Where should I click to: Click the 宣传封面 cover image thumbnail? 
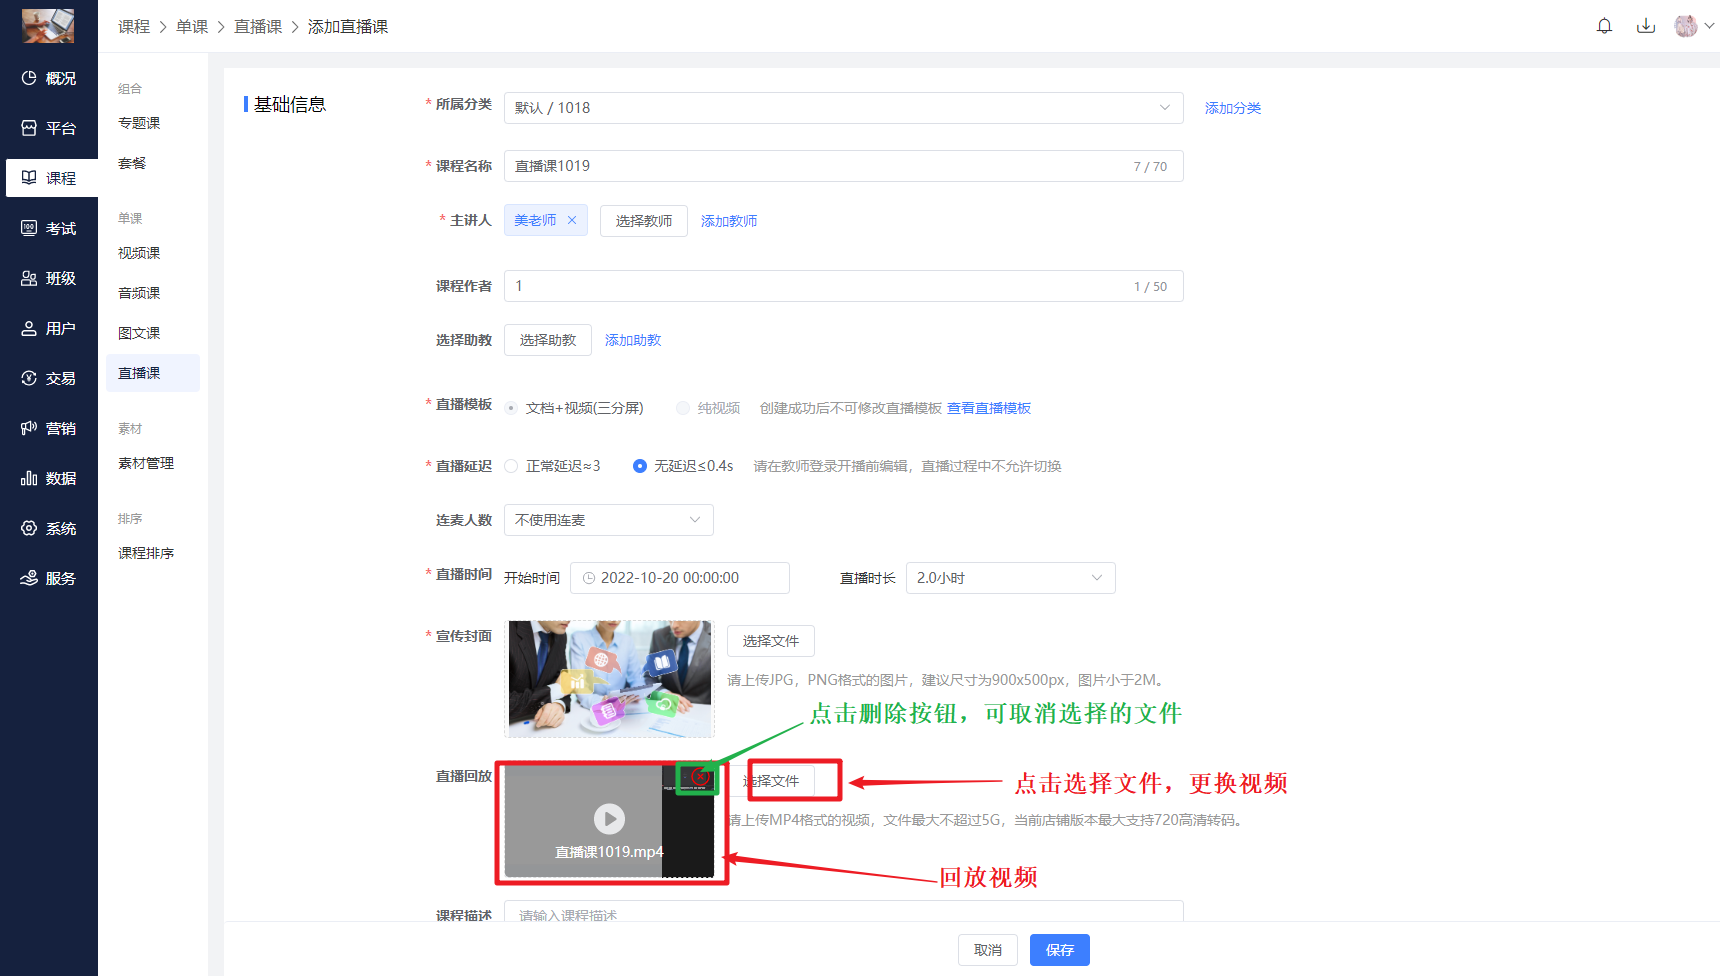tap(610, 679)
